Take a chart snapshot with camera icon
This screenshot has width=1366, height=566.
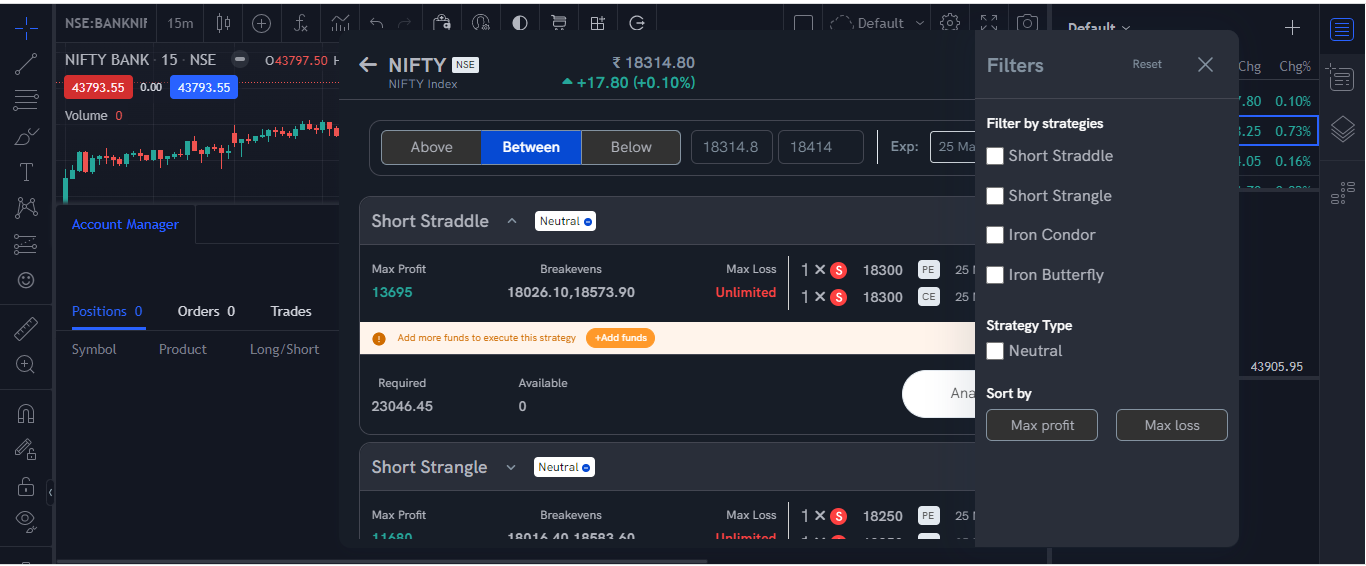click(x=1027, y=23)
